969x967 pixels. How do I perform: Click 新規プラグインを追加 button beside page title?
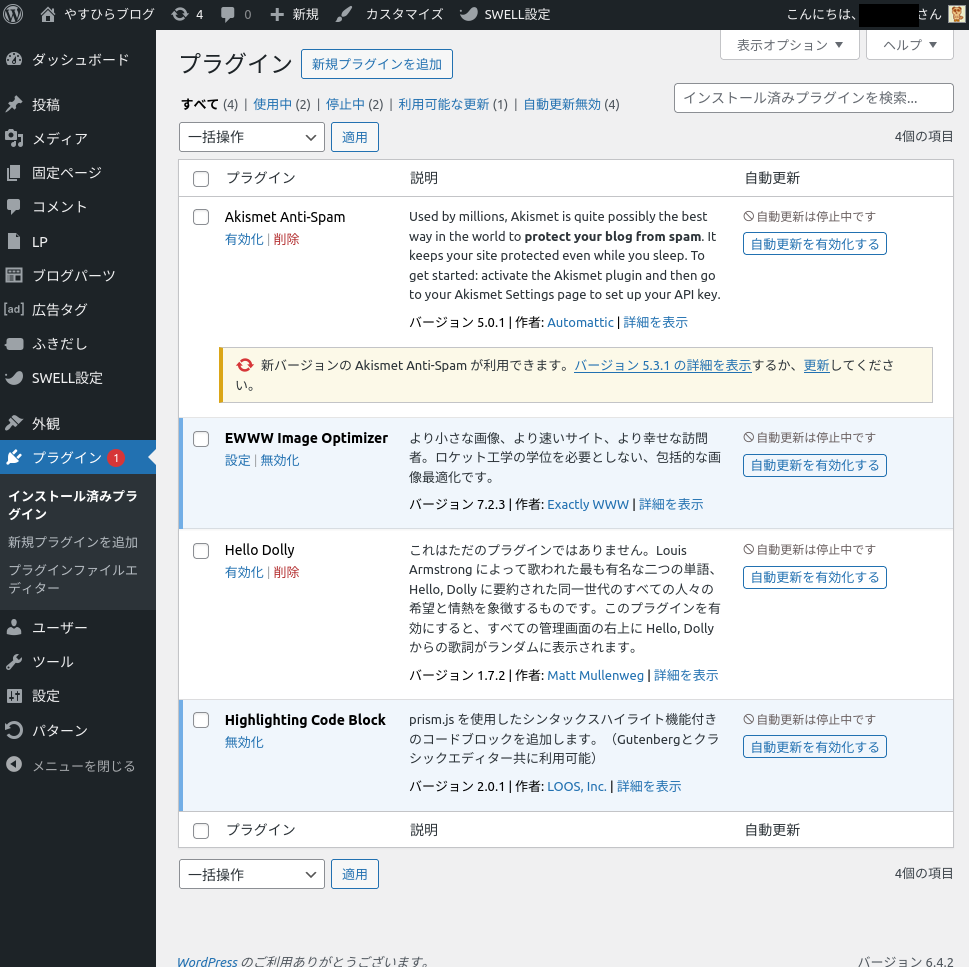tap(377, 64)
